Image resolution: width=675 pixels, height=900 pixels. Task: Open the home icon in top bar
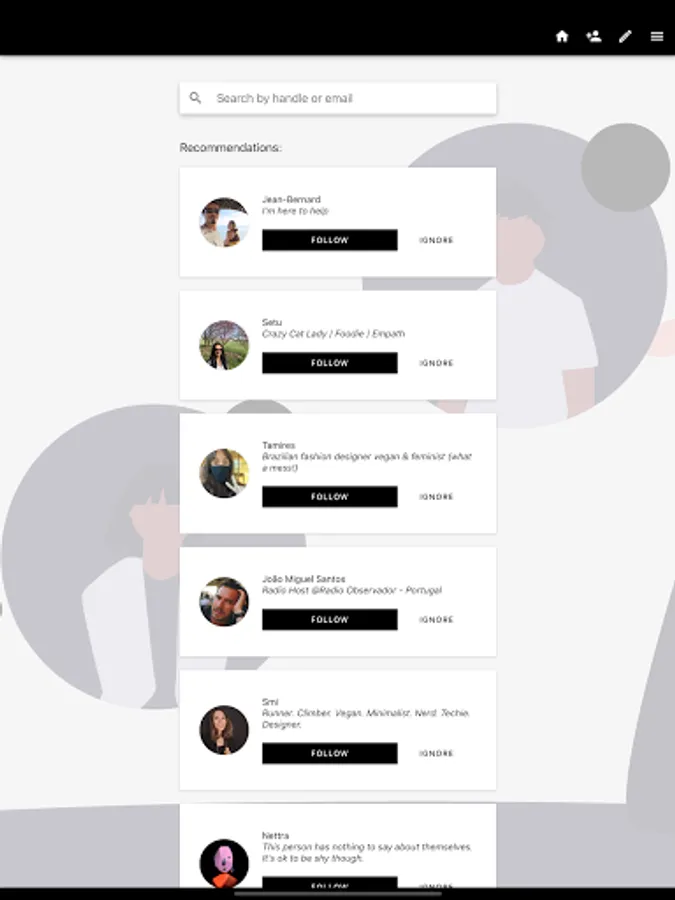[x=562, y=37]
